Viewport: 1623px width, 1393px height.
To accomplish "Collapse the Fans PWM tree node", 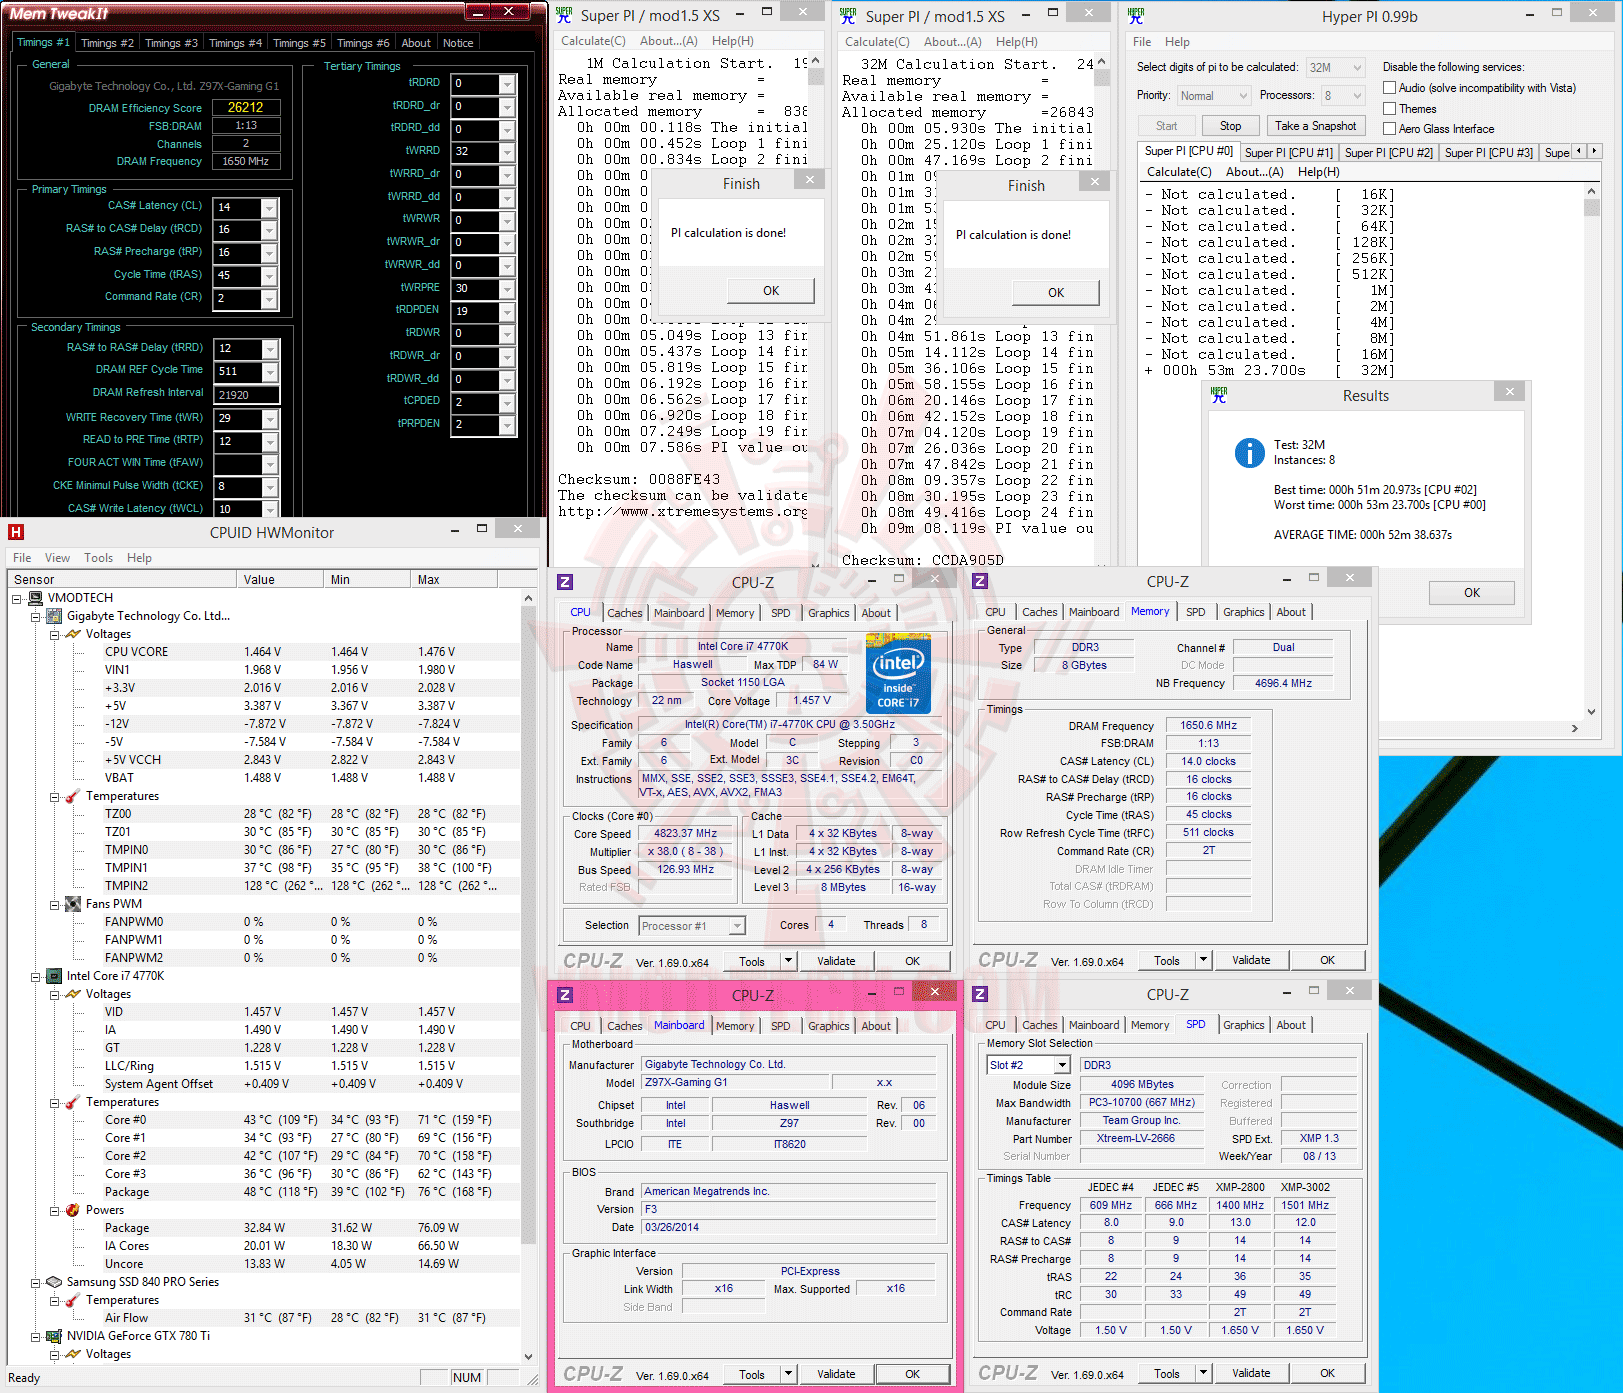I will coord(54,905).
